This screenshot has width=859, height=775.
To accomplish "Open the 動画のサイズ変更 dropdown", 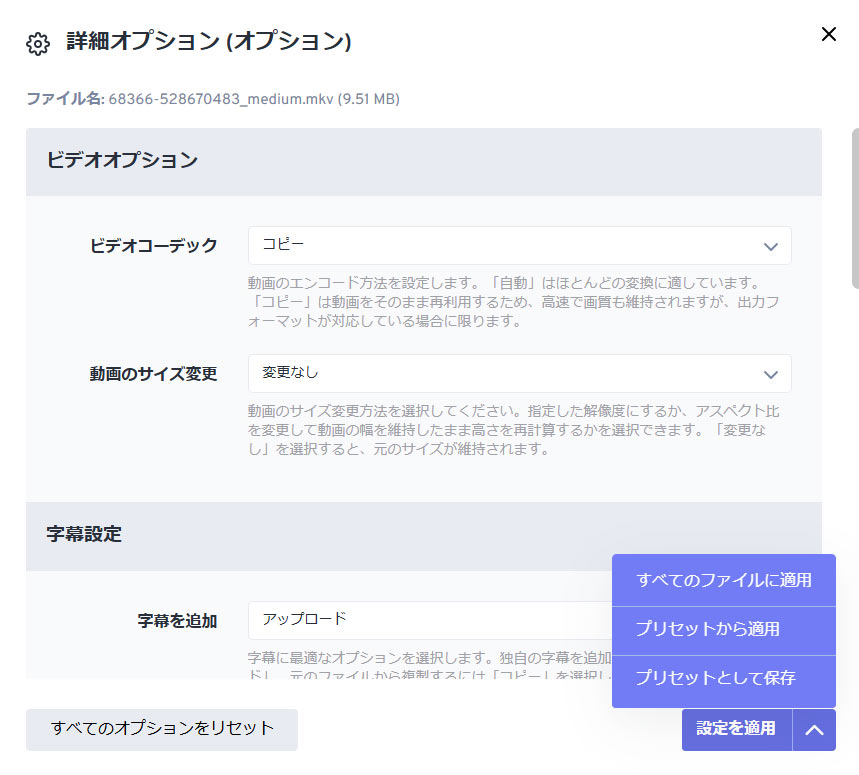I will coord(519,374).
